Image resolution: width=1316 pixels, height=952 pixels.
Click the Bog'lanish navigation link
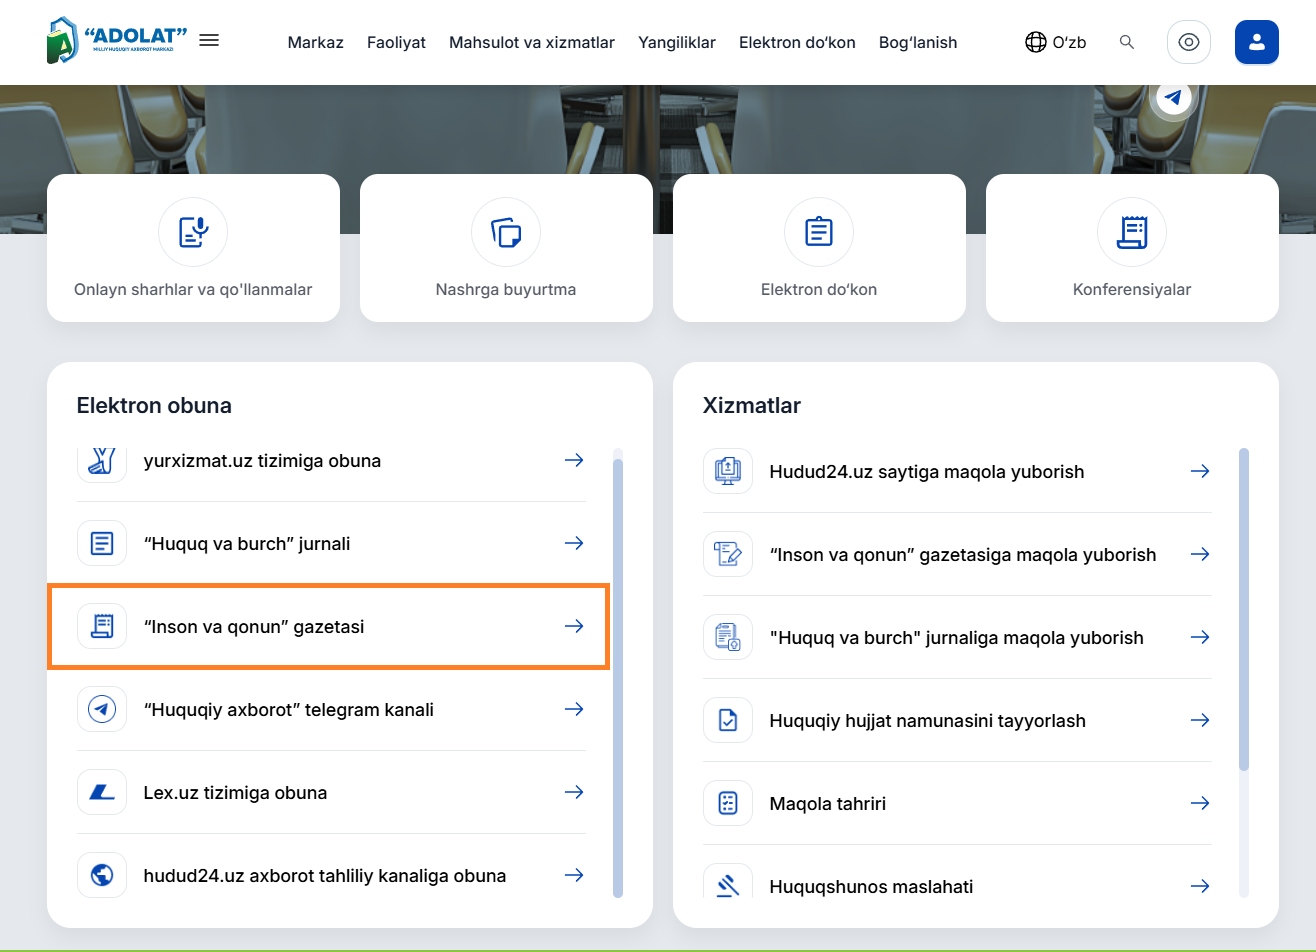point(918,42)
